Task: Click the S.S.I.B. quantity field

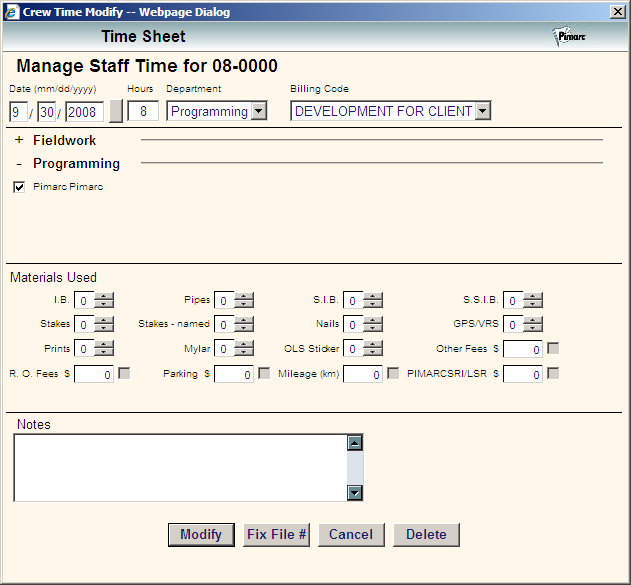Action: 513,300
